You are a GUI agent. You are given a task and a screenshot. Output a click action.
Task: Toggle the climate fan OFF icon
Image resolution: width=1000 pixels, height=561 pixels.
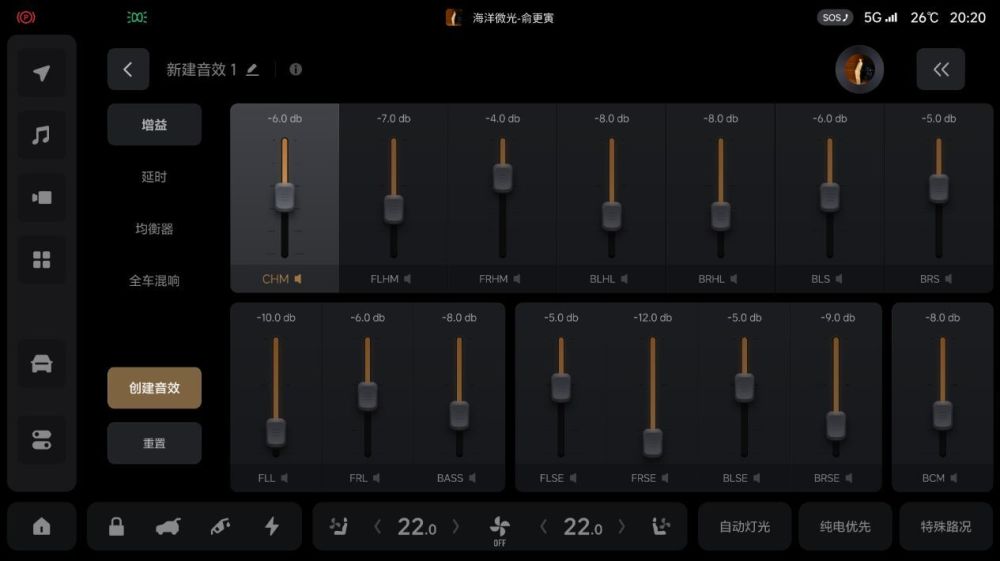[499, 530]
